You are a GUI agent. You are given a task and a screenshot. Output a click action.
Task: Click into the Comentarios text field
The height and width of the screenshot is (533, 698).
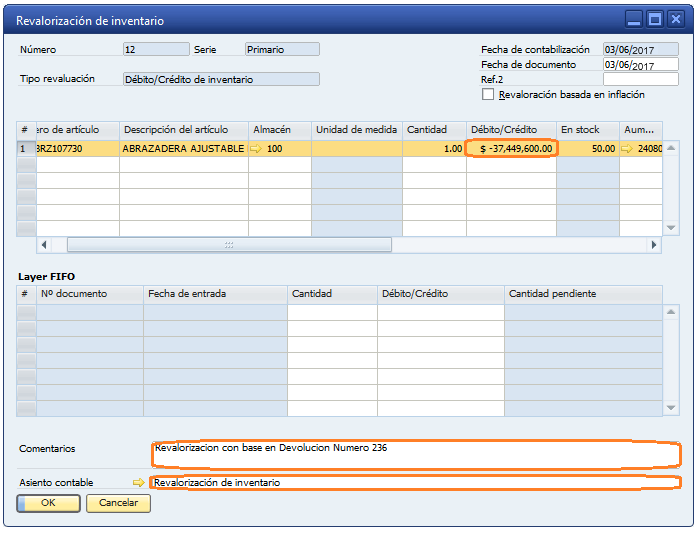pyautogui.click(x=415, y=454)
